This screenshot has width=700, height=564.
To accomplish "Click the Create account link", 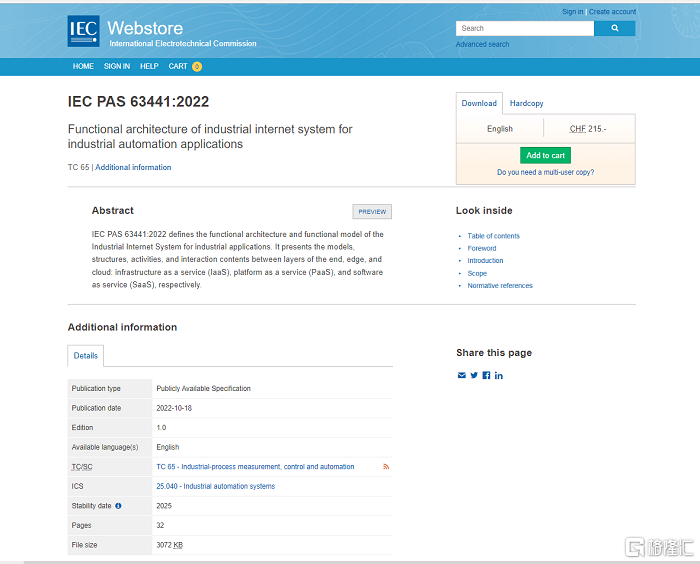I will click(612, 12).
